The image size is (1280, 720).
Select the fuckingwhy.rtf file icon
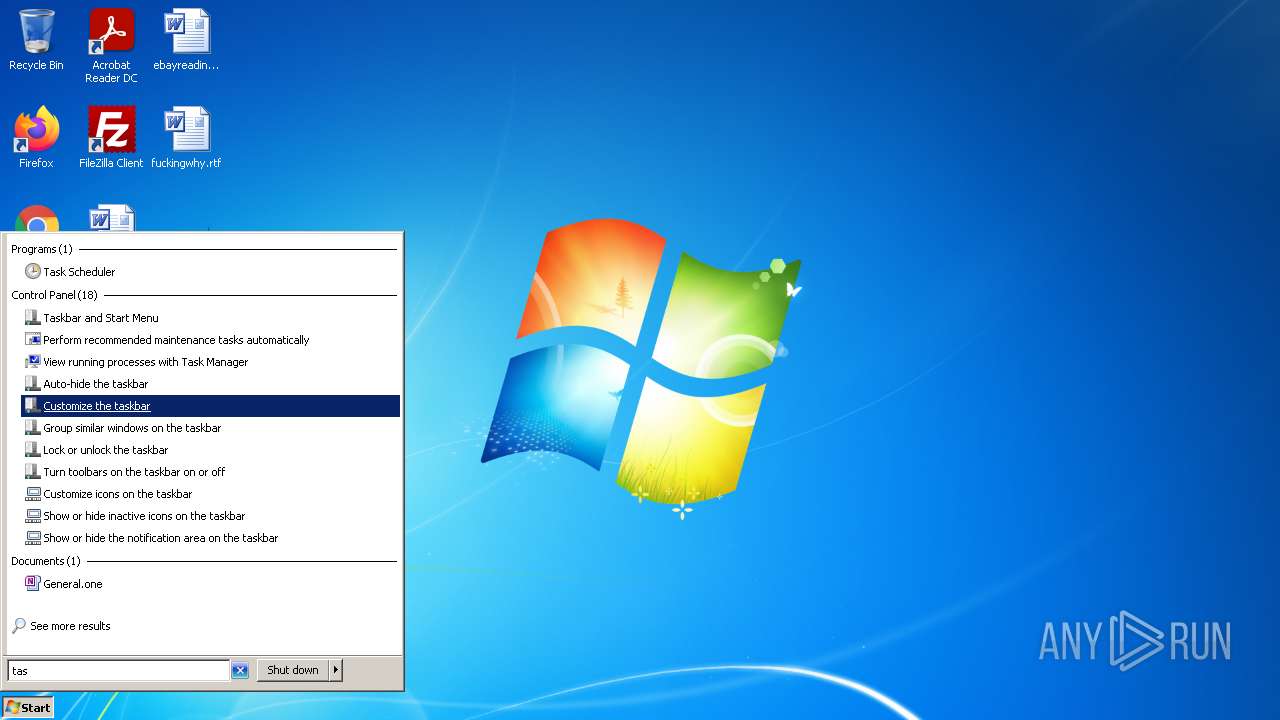tap(186, 138)
